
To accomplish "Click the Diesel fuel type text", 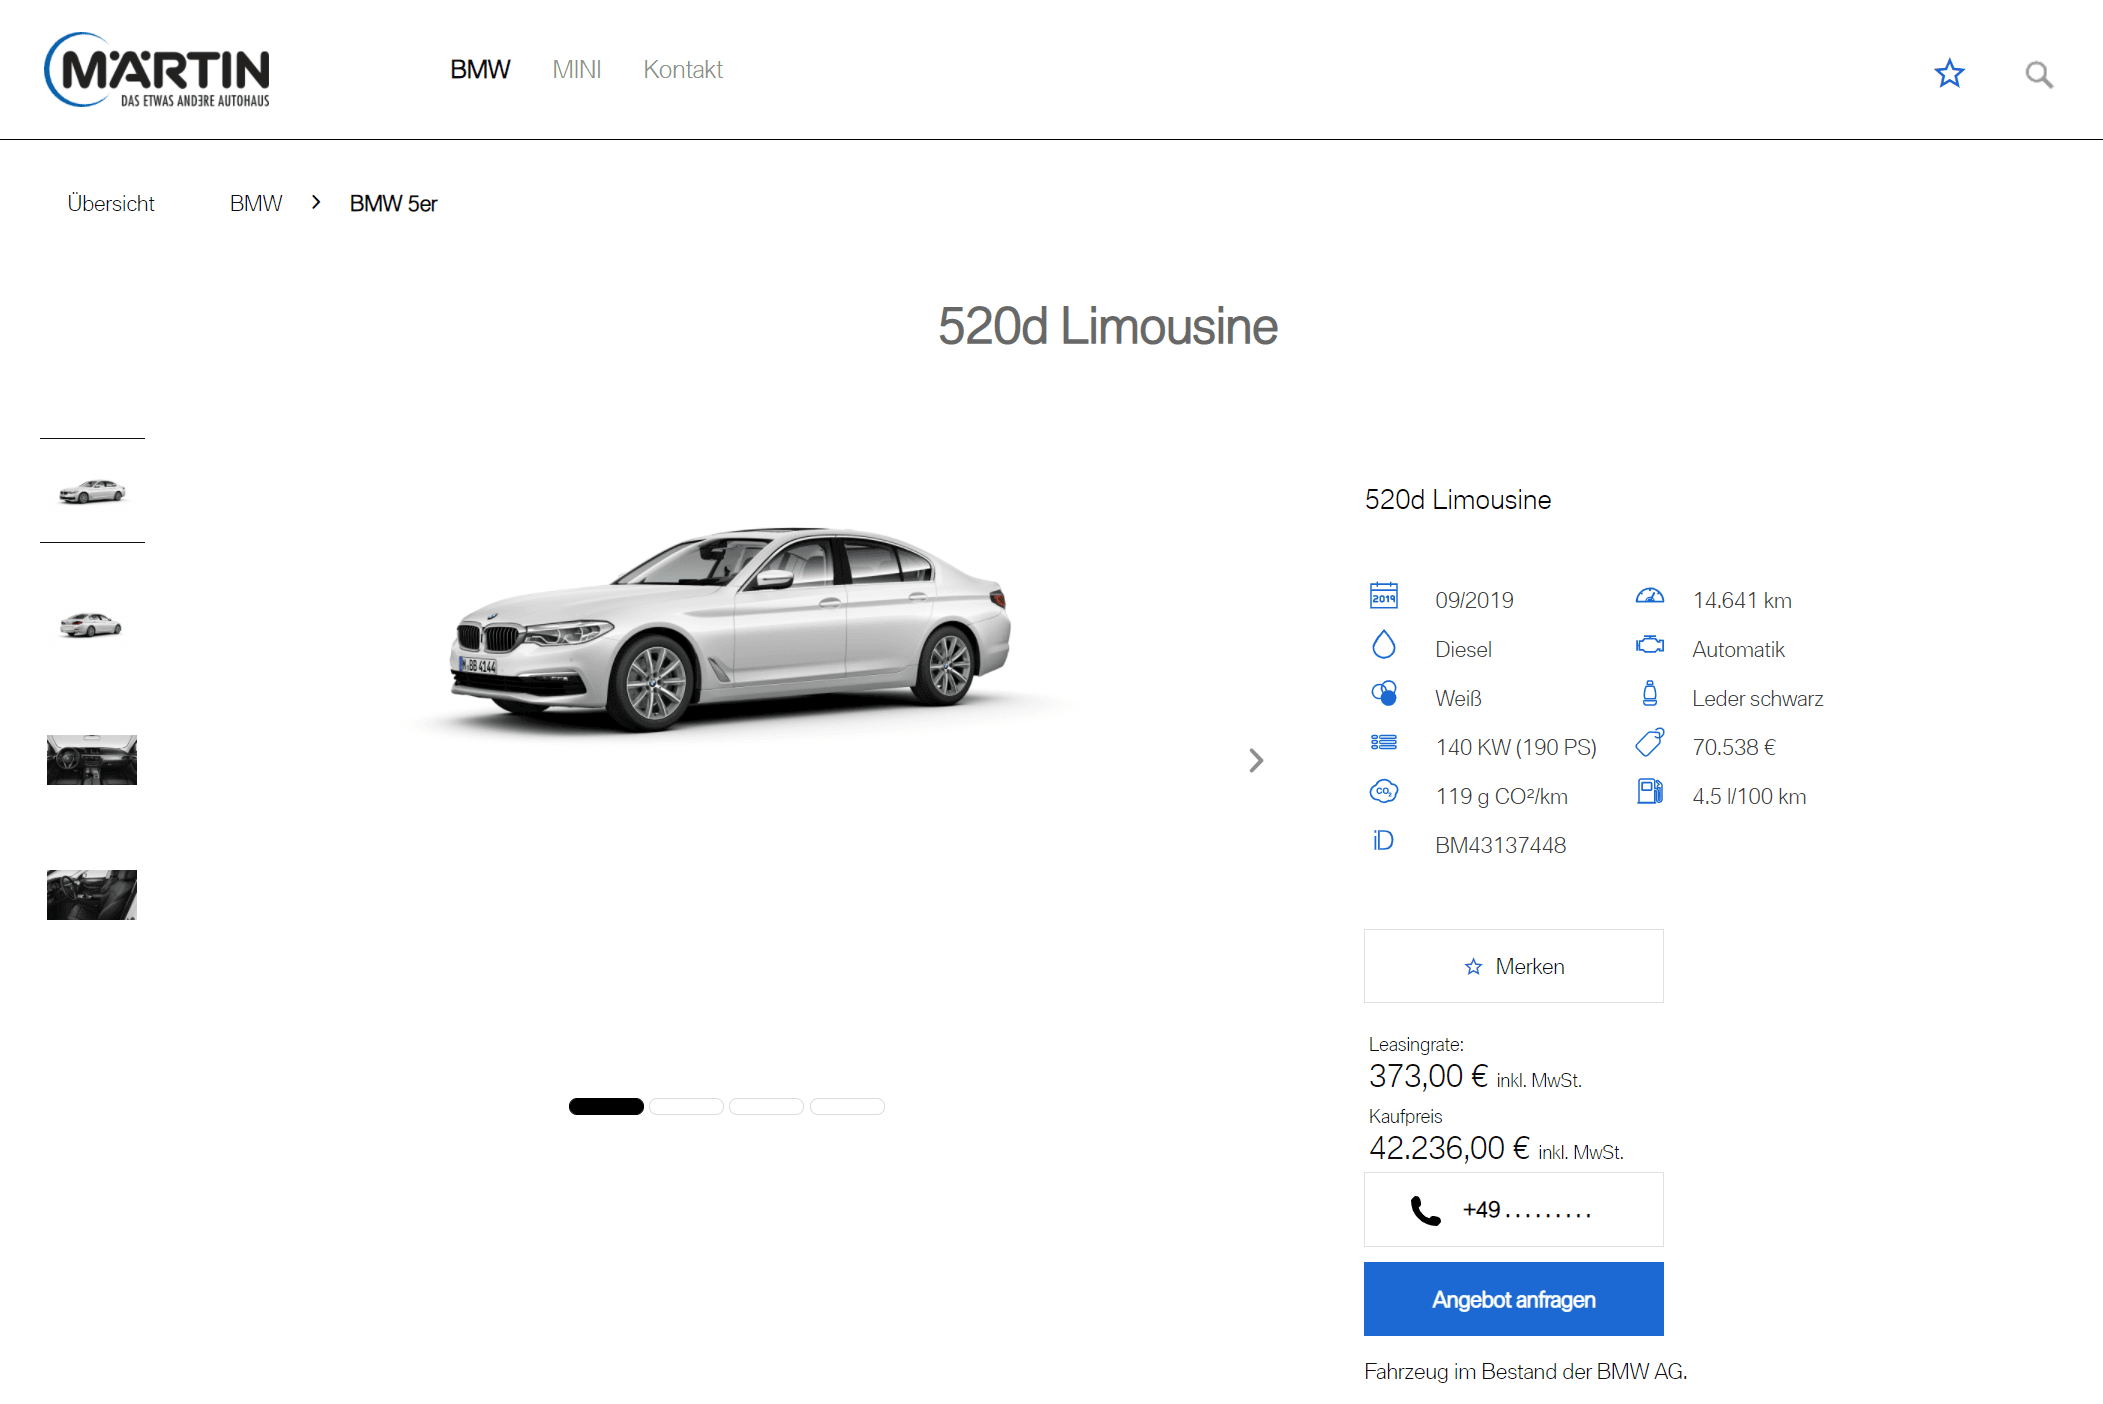I will [1463, 649].
